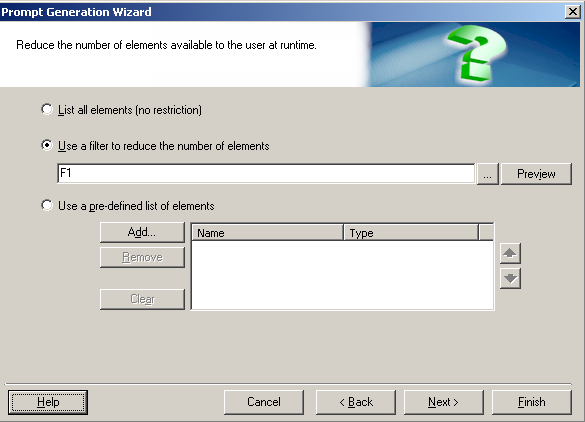Select pre-defined list of elements option
585x422 pixels.
47,206
